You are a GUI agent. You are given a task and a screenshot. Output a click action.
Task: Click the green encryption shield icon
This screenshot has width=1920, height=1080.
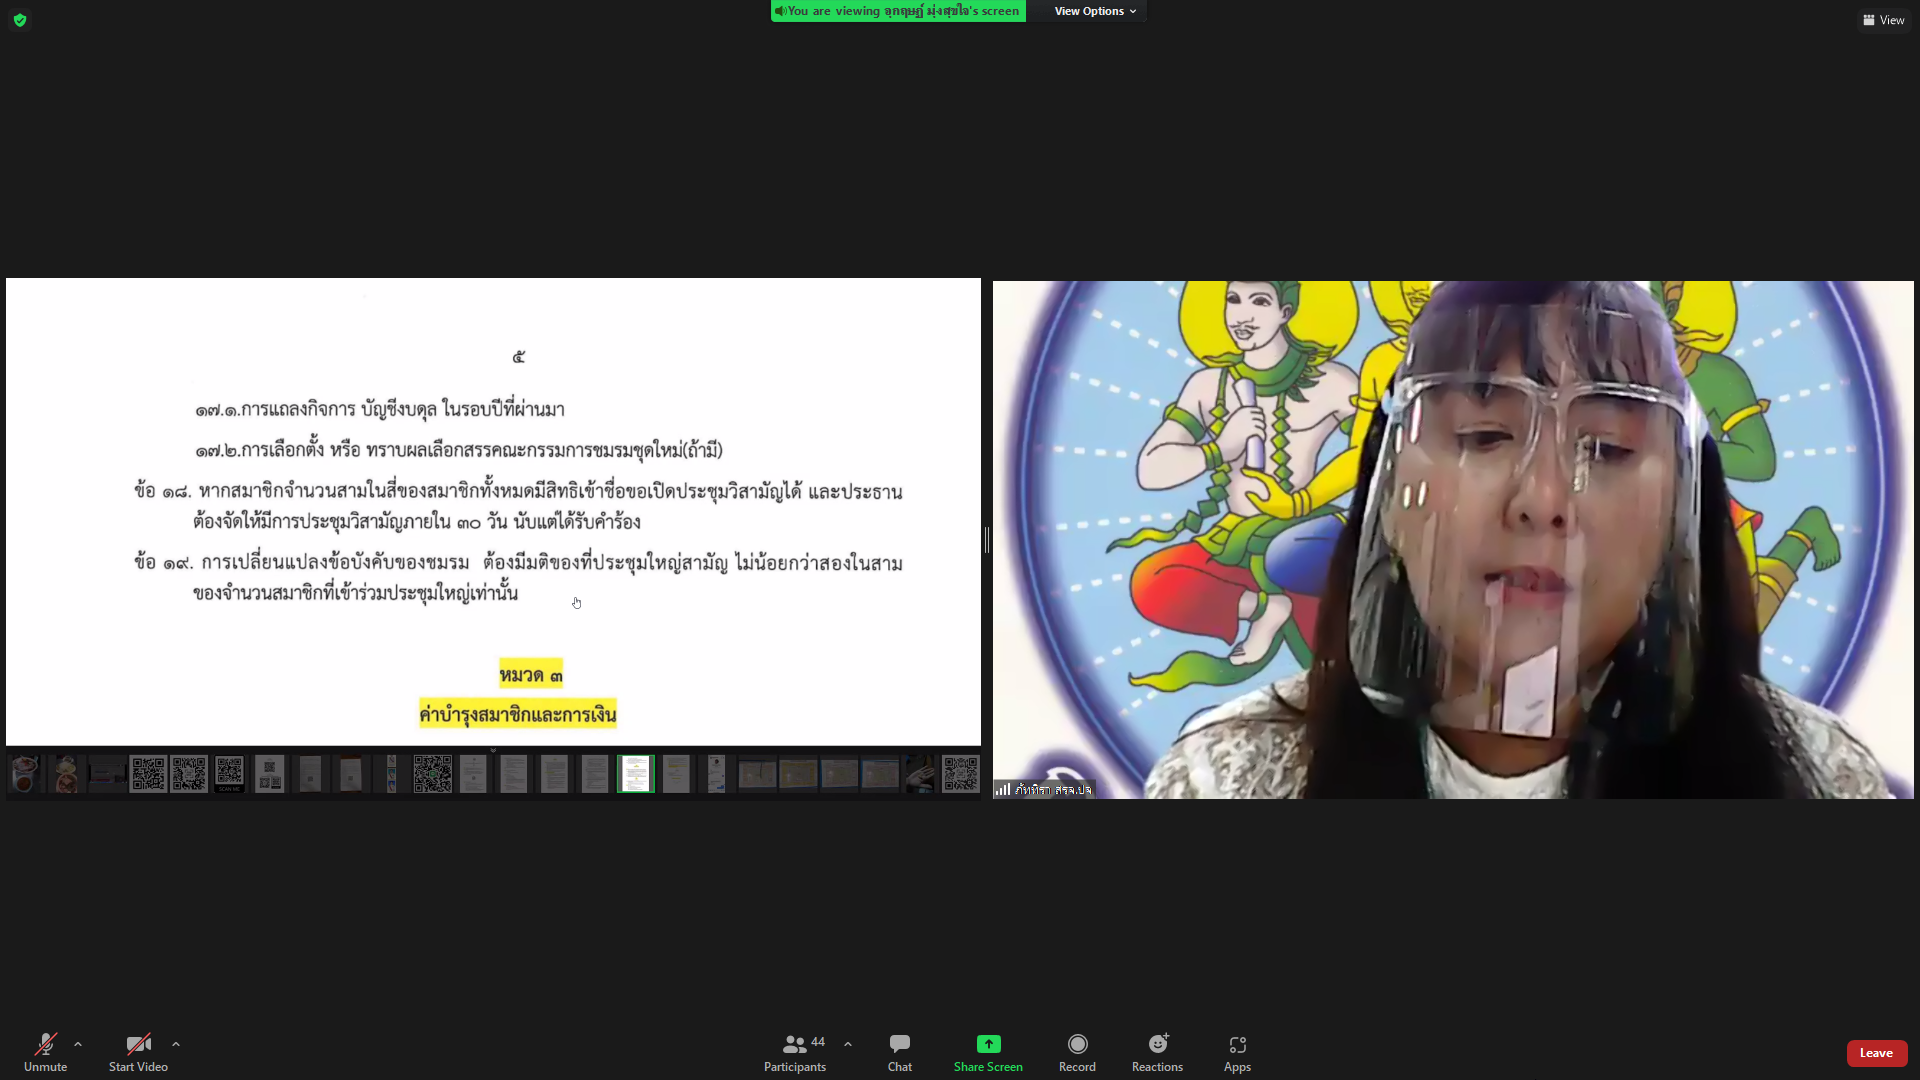click(x=20, y=20)
